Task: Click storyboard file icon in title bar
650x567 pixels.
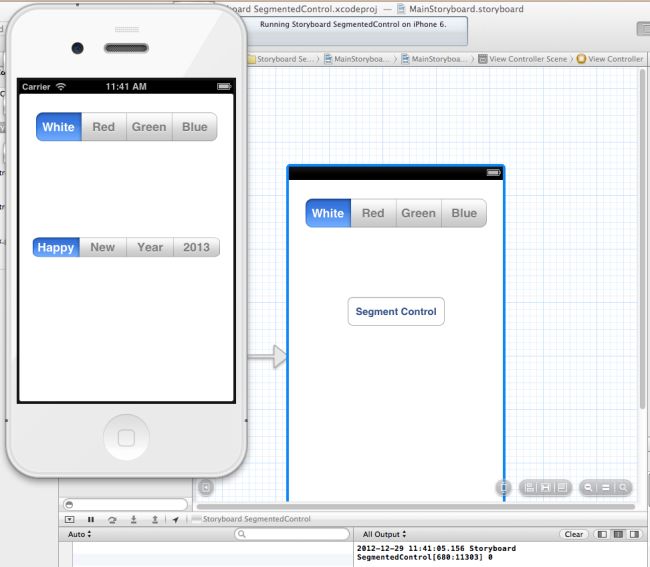Action: 401,9
